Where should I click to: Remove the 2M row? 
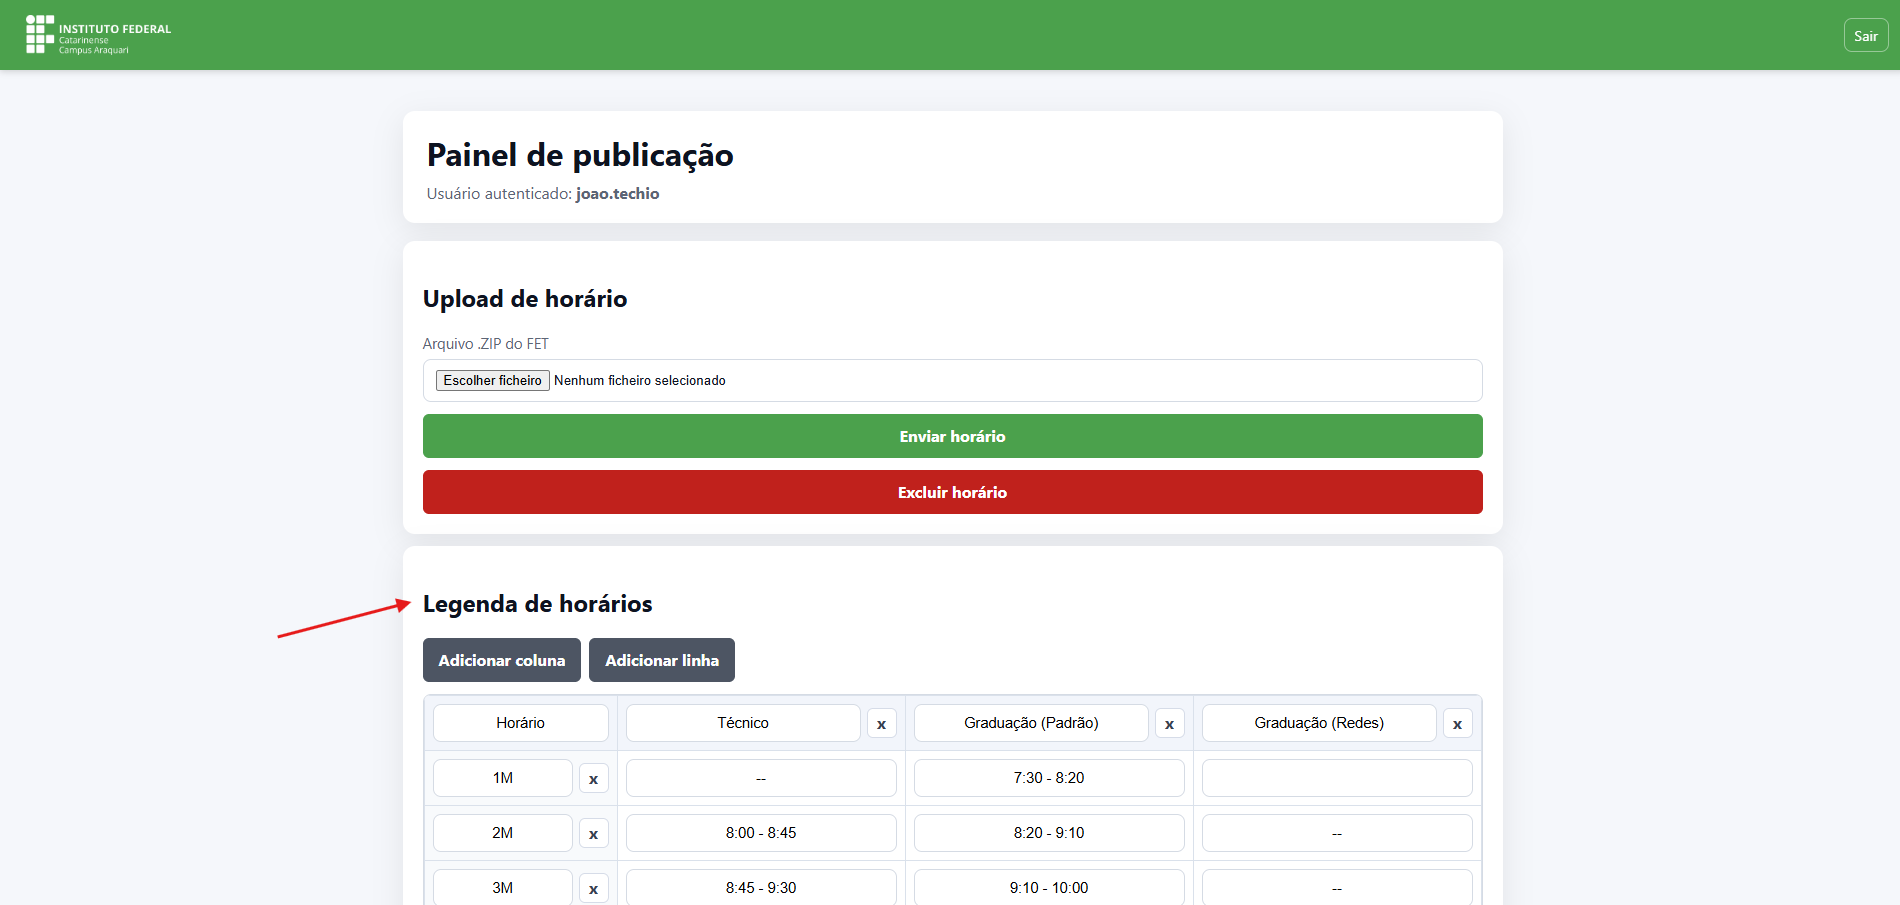point(593,834)
